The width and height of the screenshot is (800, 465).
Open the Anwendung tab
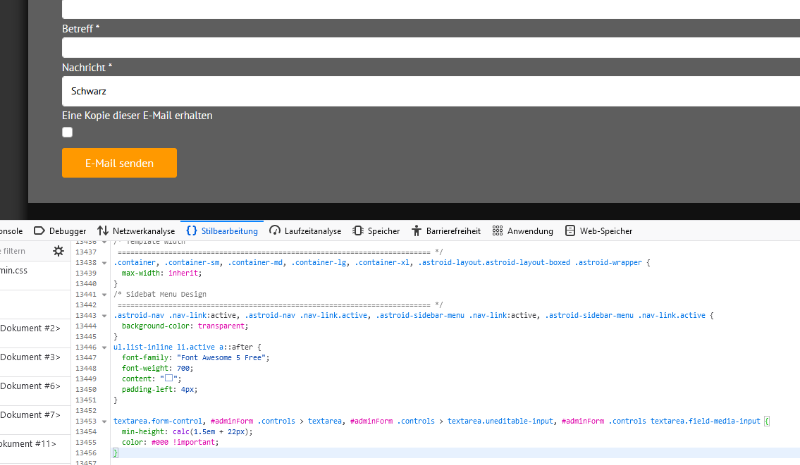point(522,231)
